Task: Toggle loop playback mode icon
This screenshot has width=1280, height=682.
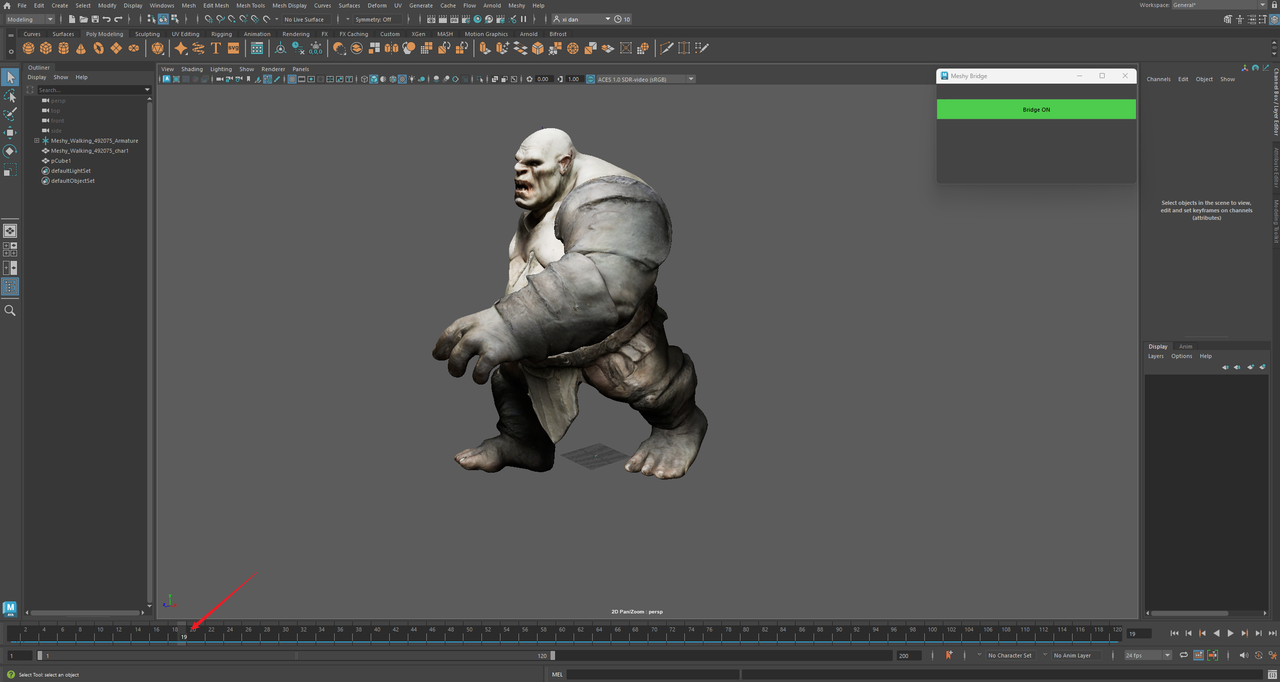Action: click(1183, 655)
